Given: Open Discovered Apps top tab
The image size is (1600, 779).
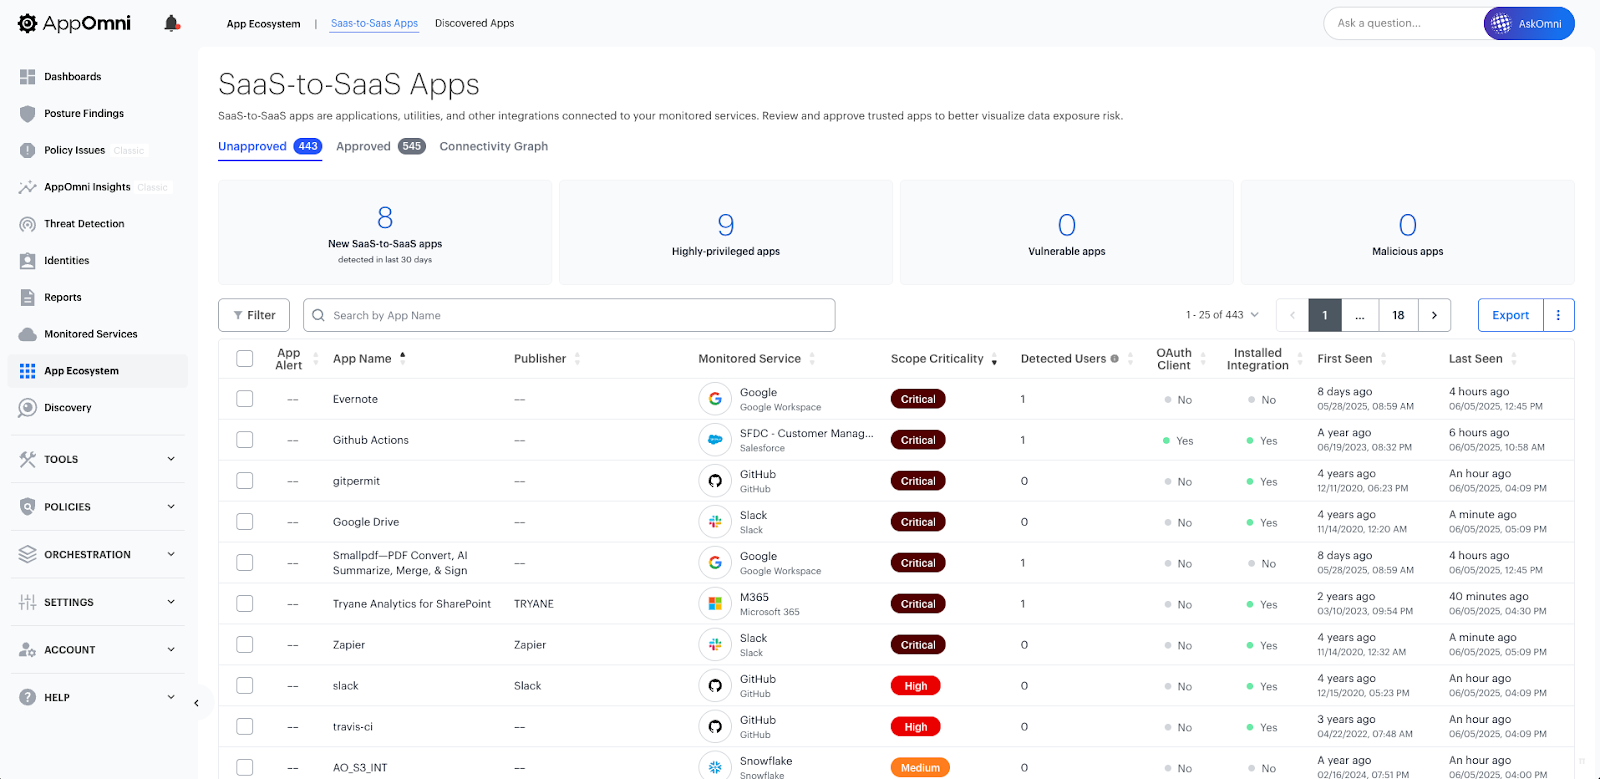Looking at the screenshot, I should click(x=474, y=23).
